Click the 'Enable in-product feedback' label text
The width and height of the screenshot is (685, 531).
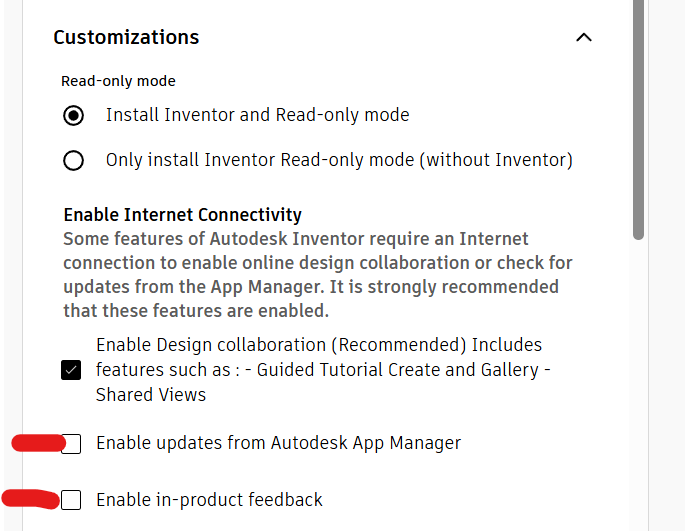209,500
